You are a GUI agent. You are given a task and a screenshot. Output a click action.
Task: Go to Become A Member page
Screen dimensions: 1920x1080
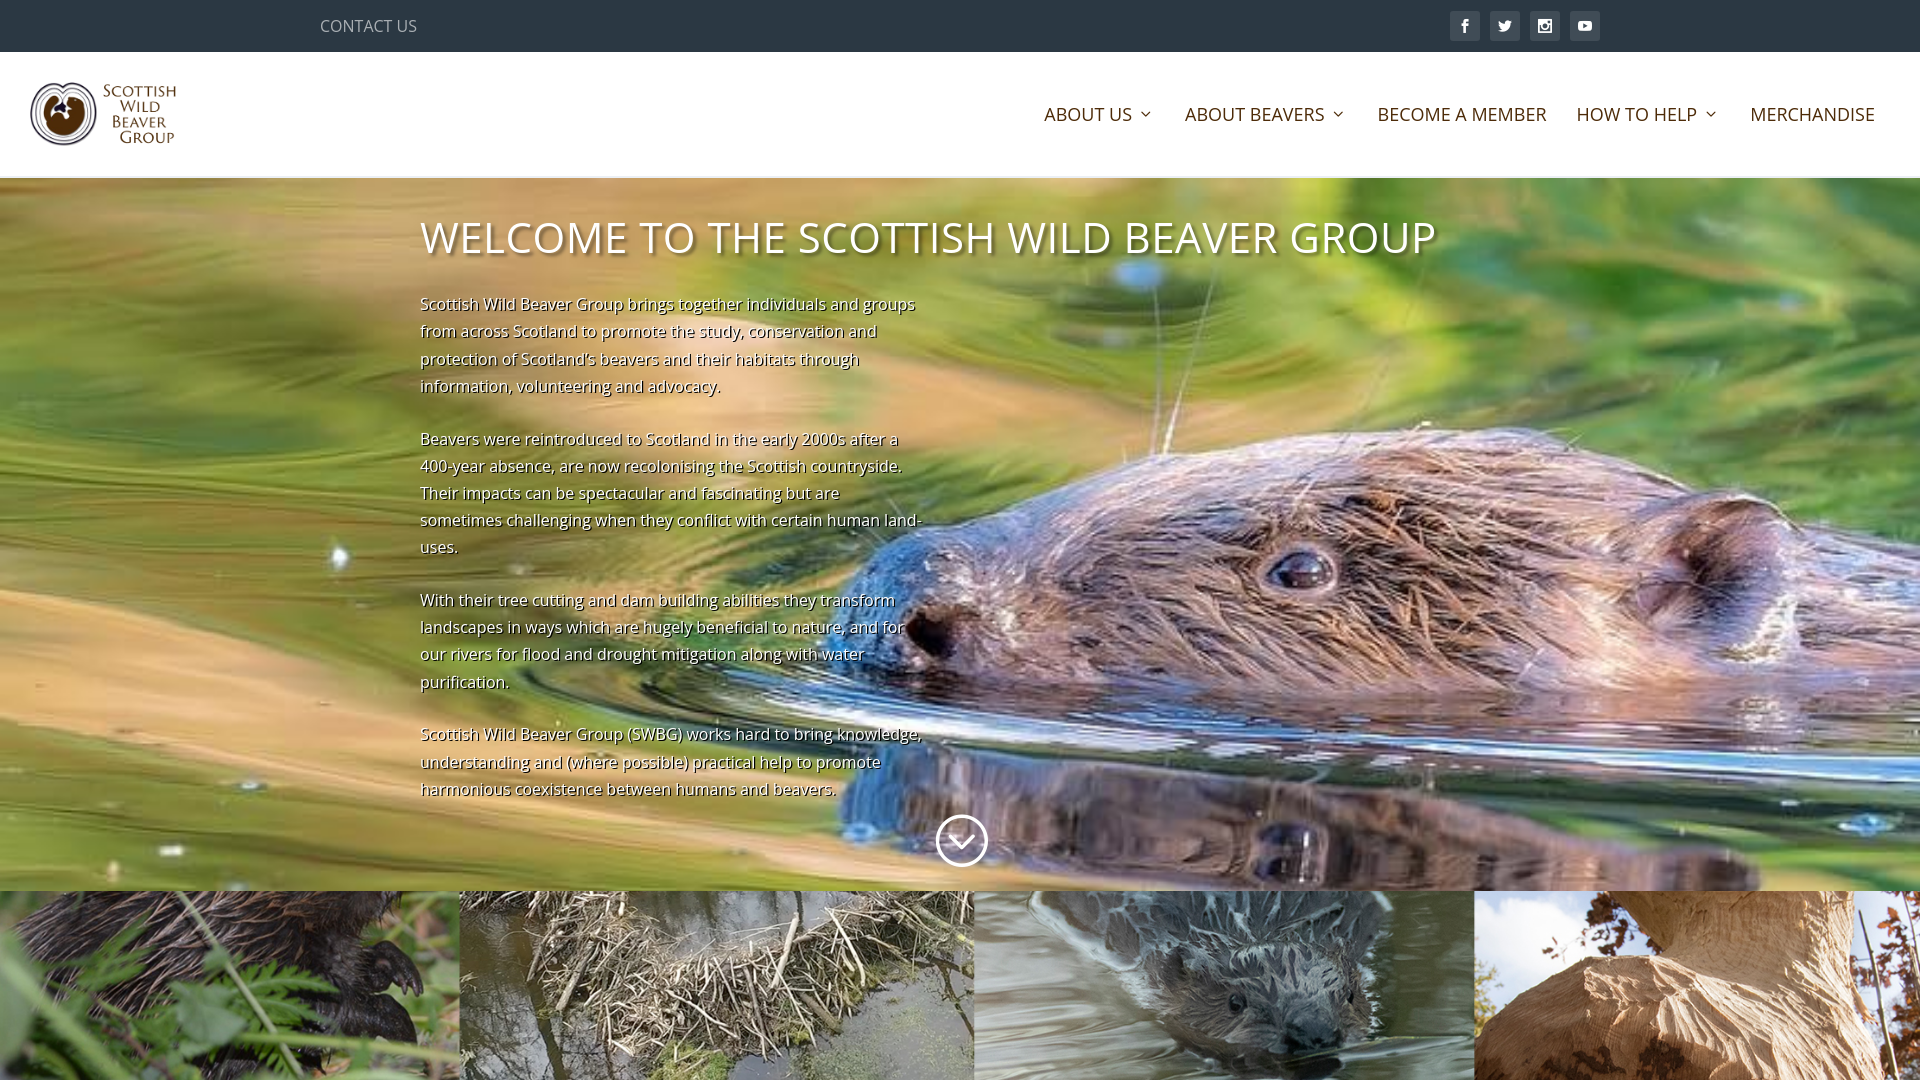coord(1461,114)
